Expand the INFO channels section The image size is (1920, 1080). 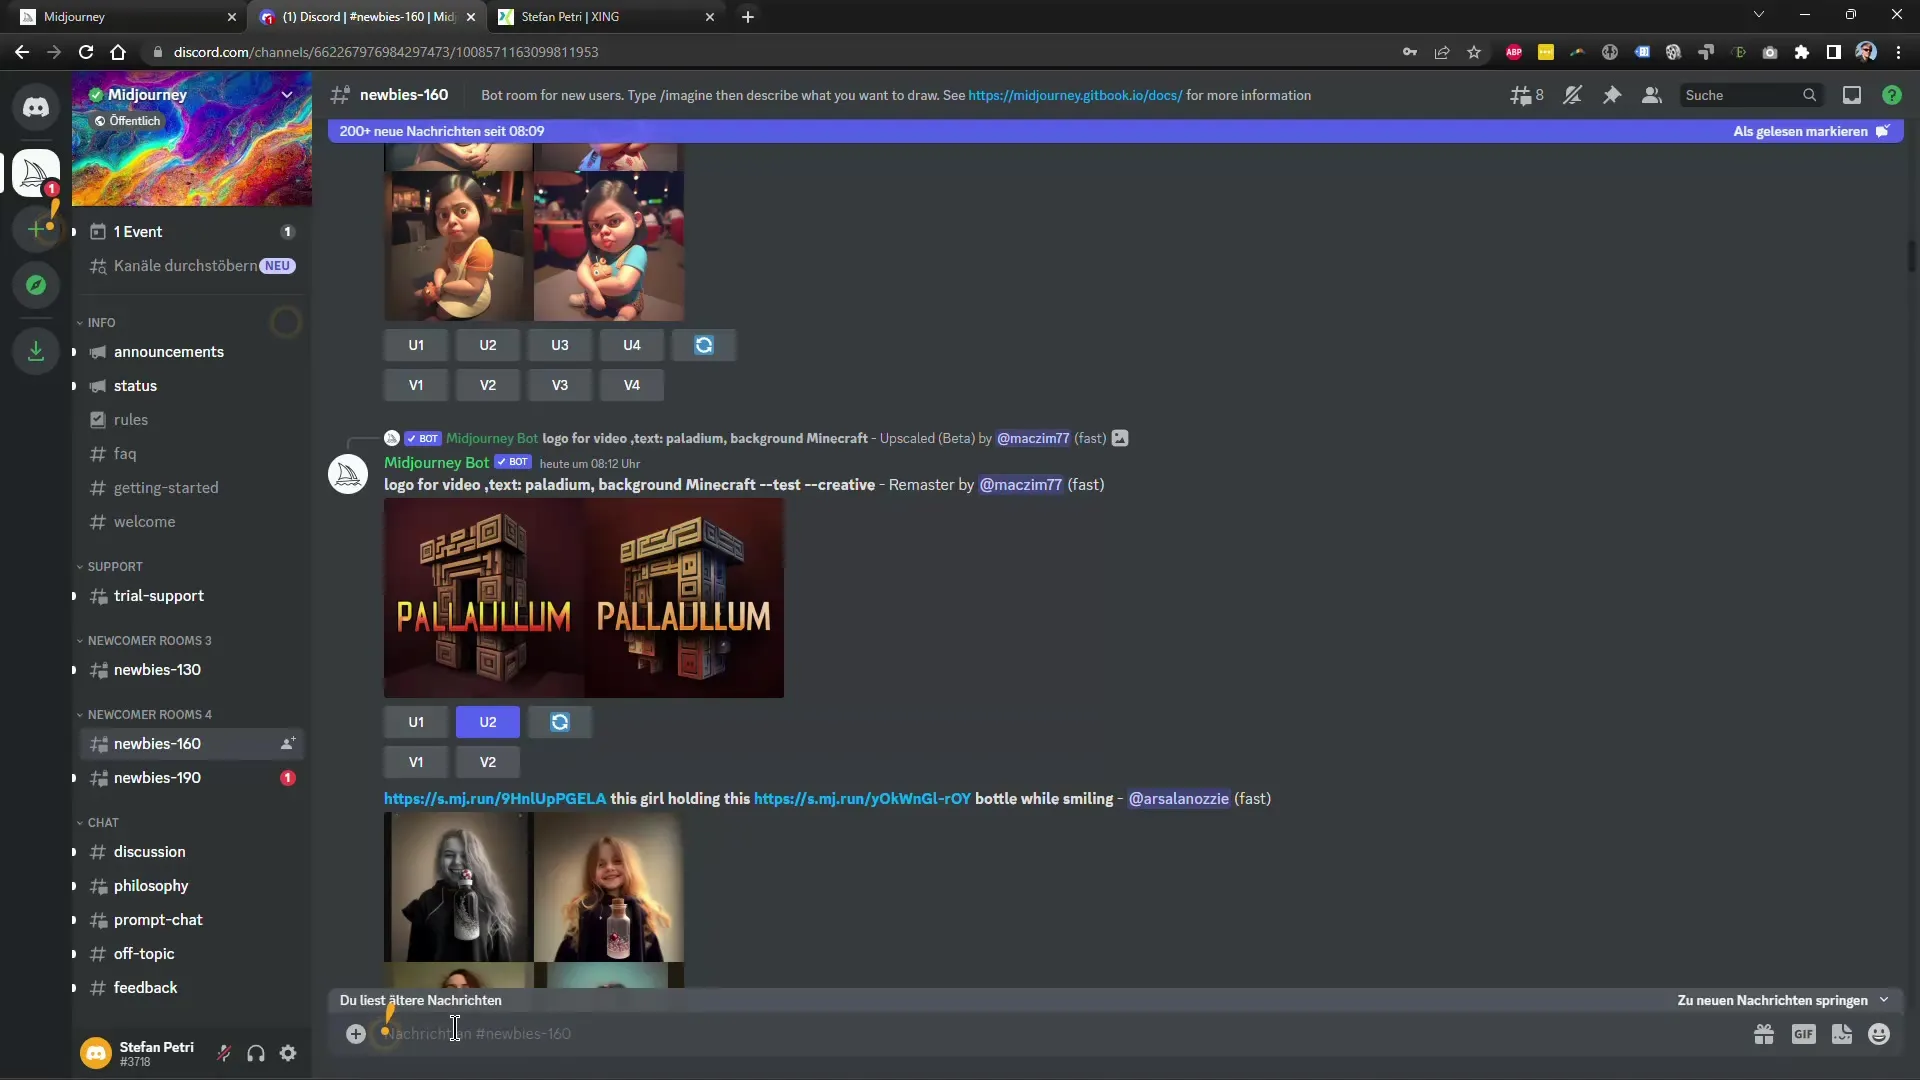pos(100,322)
